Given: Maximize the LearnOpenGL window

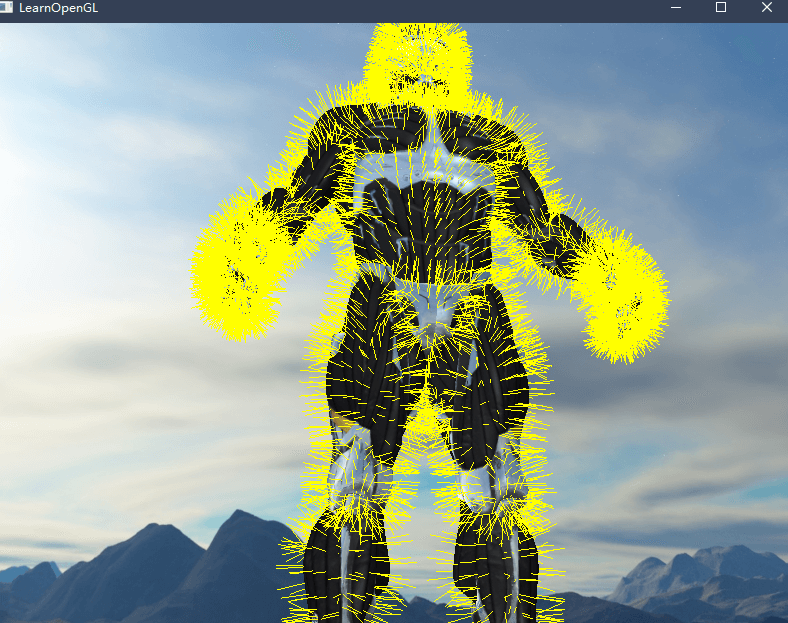Looking at the screenshot, I should point(721,8).
